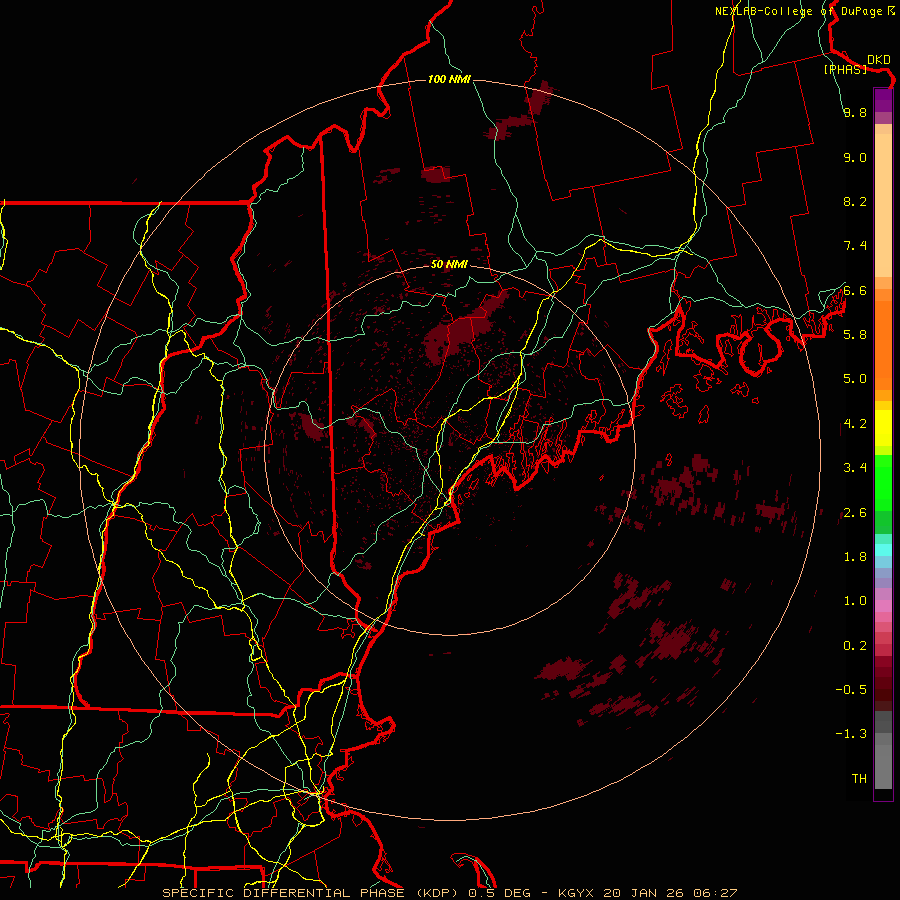Select the 9.0 value on color scale
The width and height of the screenshot is (900, 900).
coord(855,157)
